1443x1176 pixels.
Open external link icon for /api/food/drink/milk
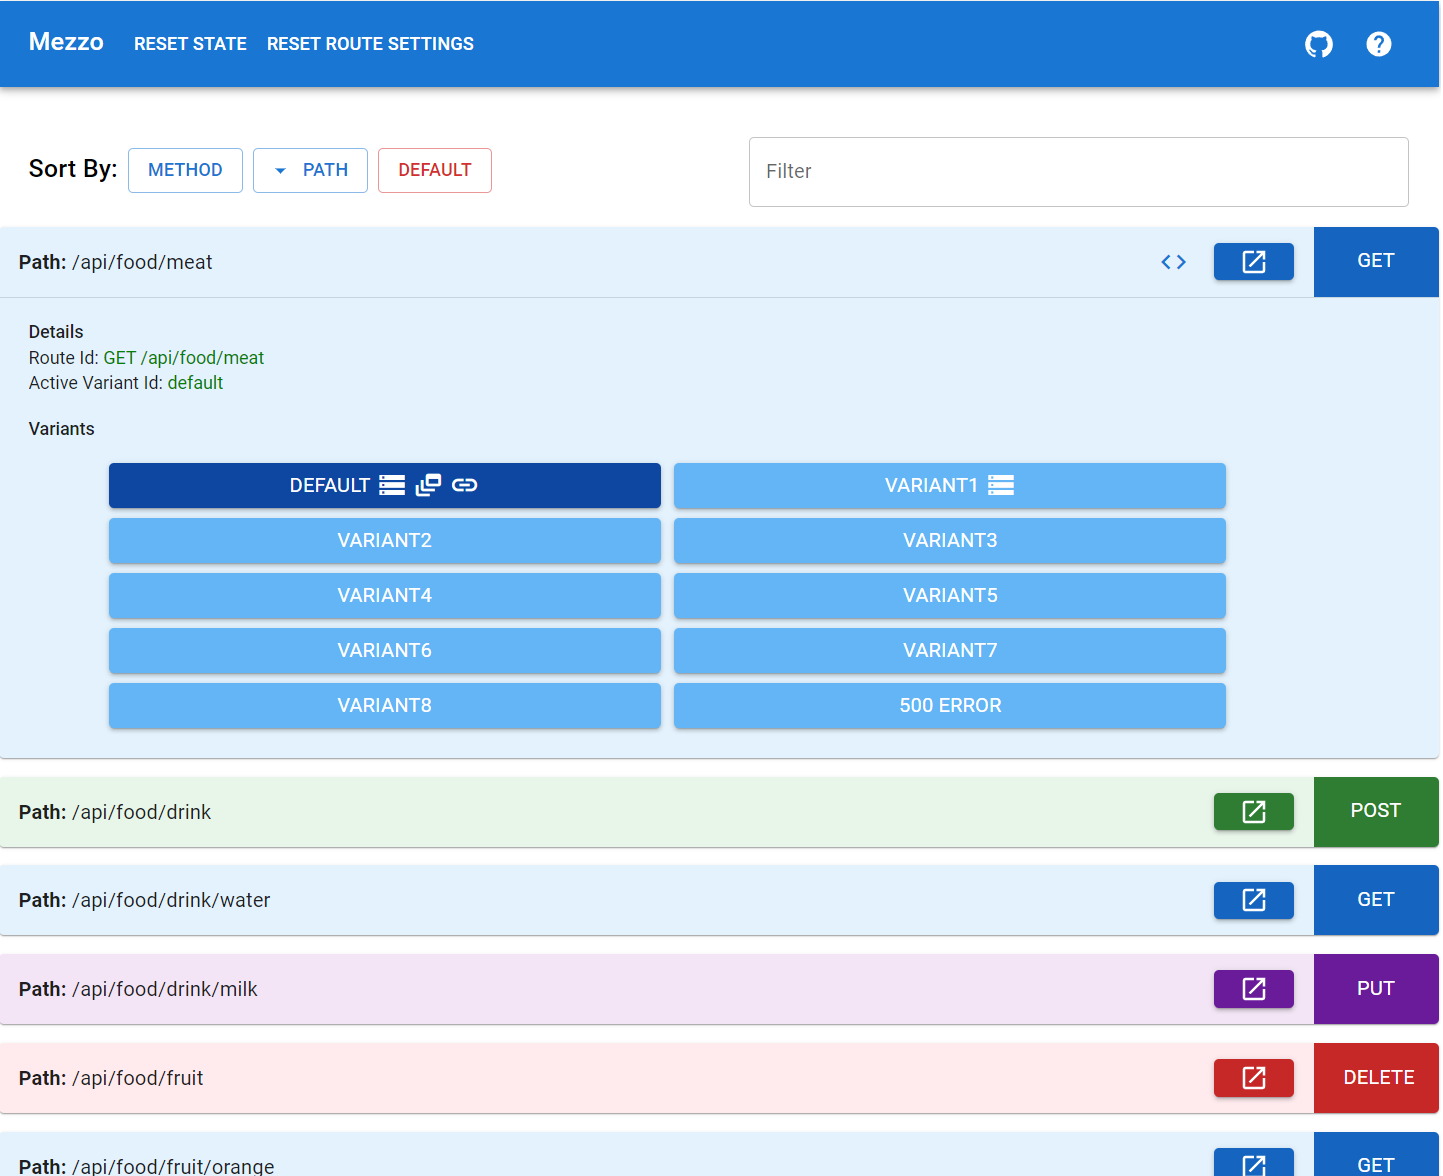tap(1253, 989)
